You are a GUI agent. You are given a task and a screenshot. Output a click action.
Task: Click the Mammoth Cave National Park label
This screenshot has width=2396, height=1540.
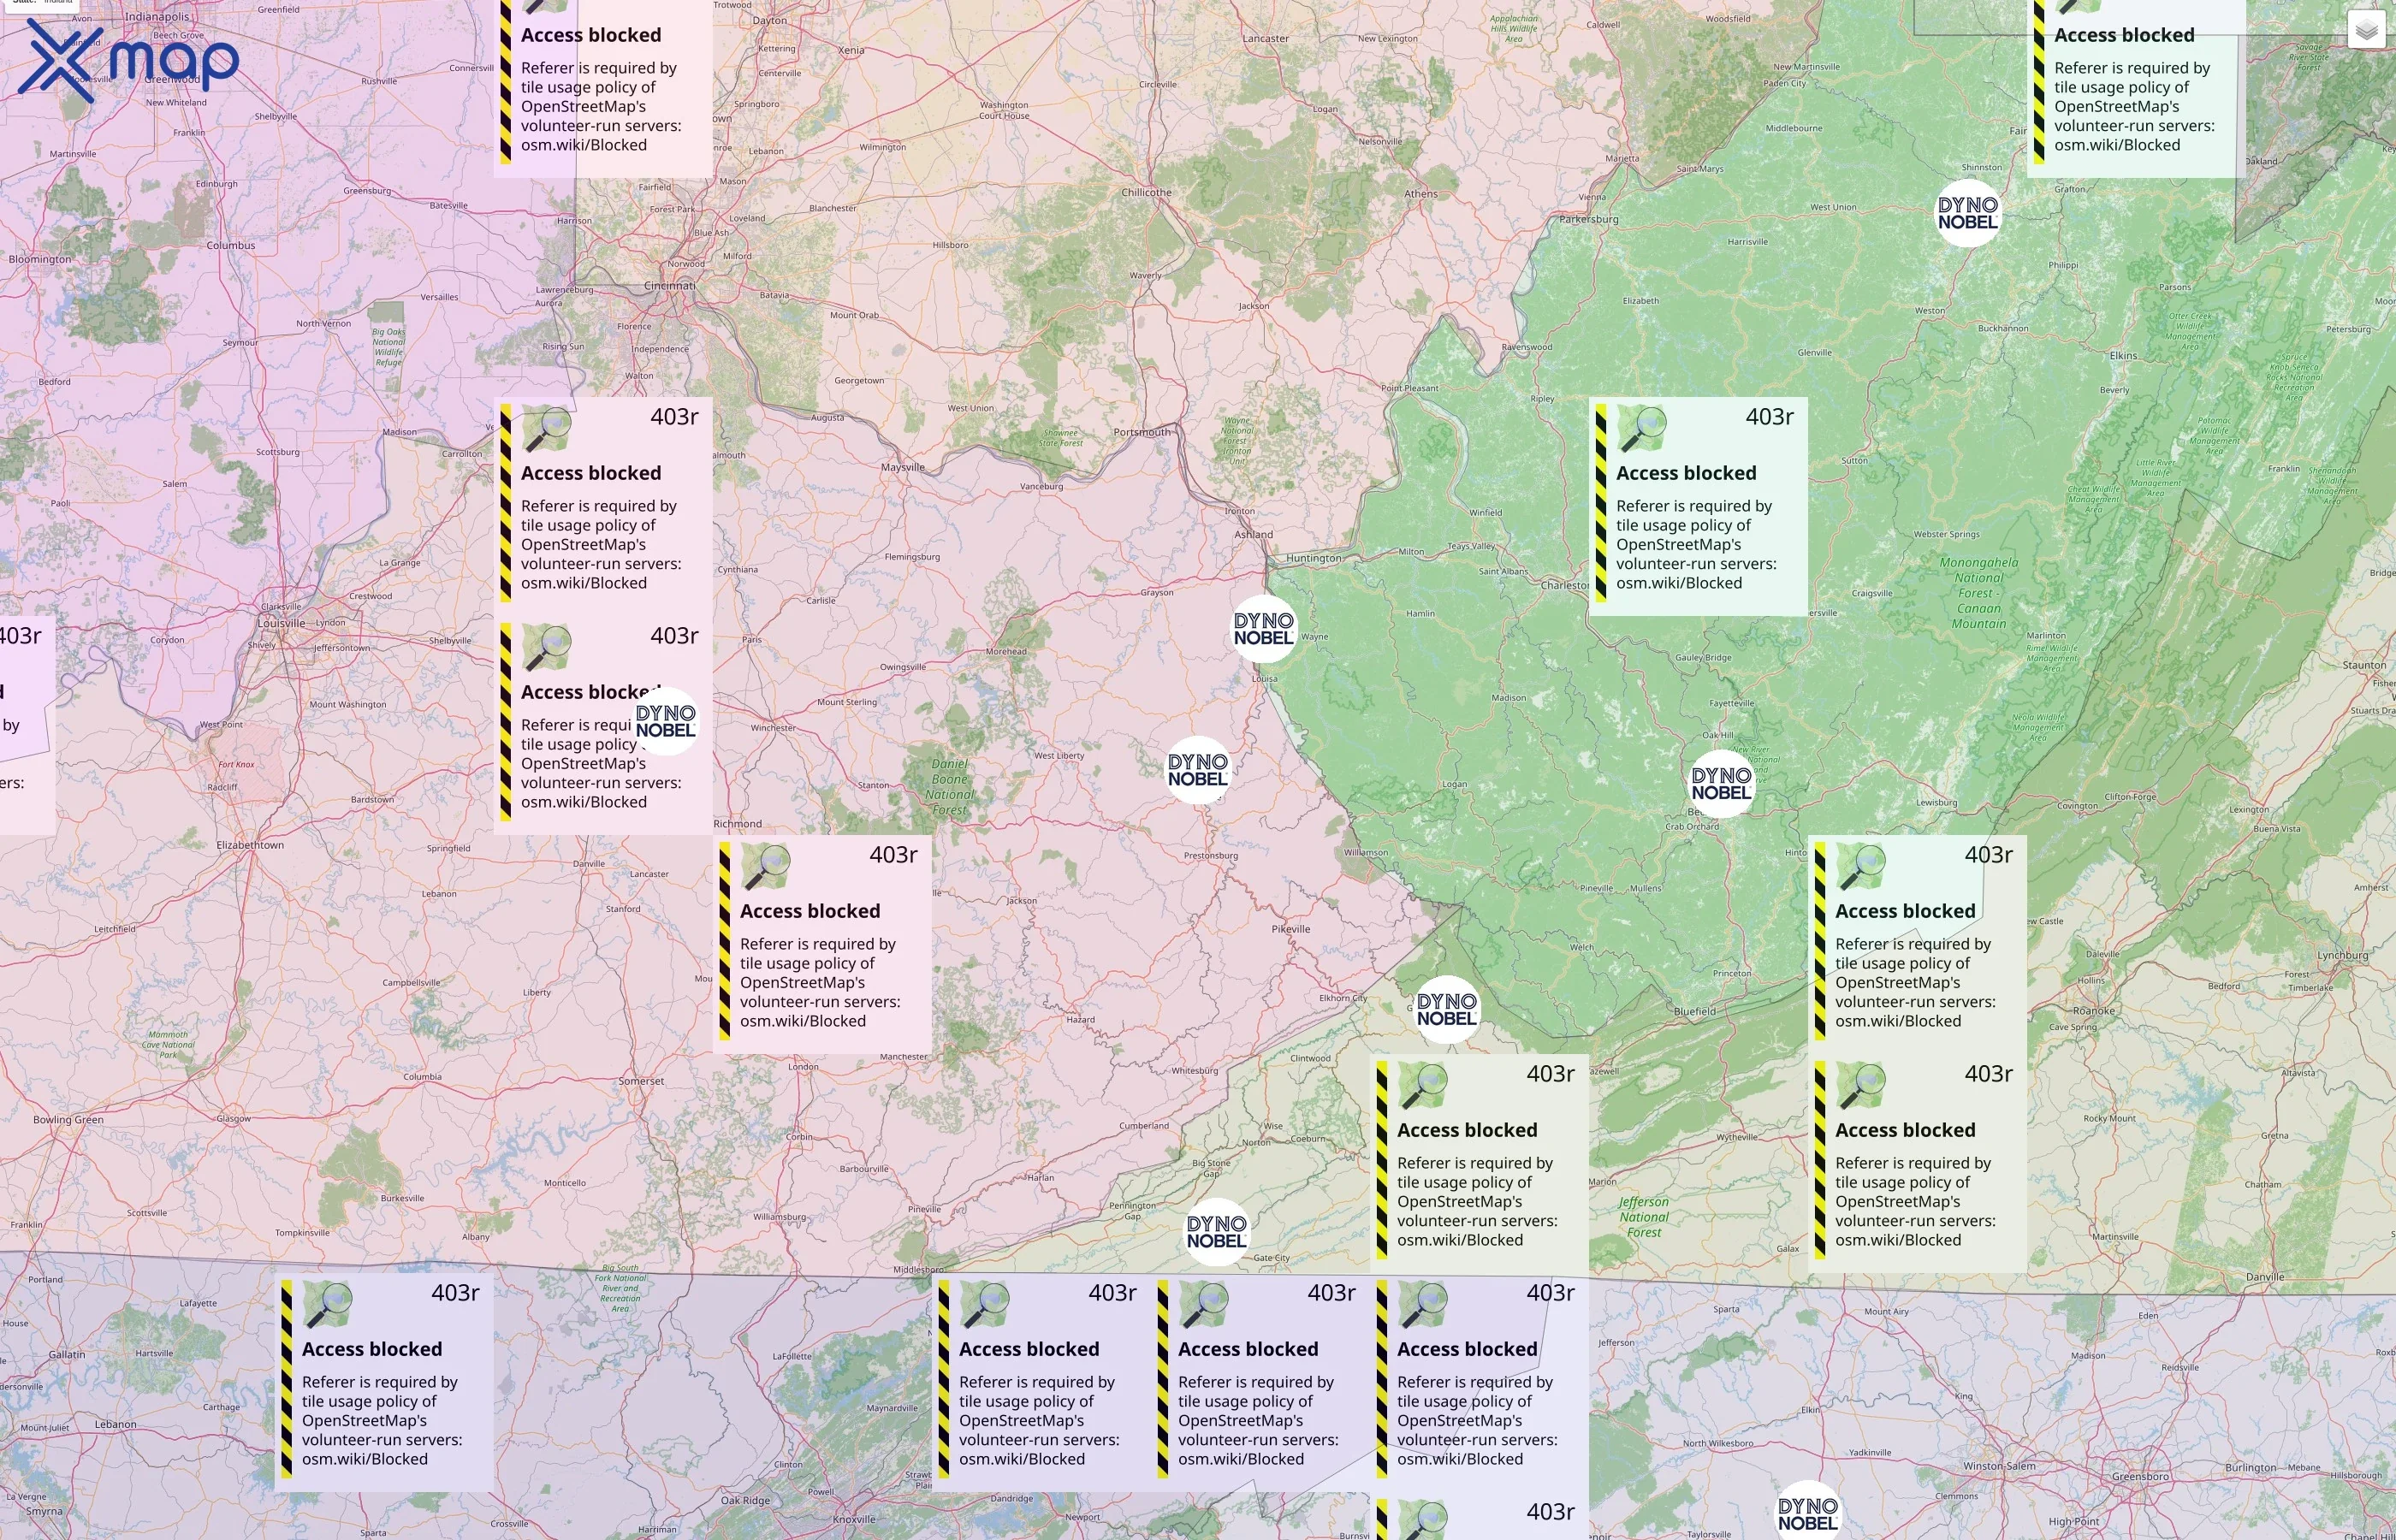click(168, 1045)
